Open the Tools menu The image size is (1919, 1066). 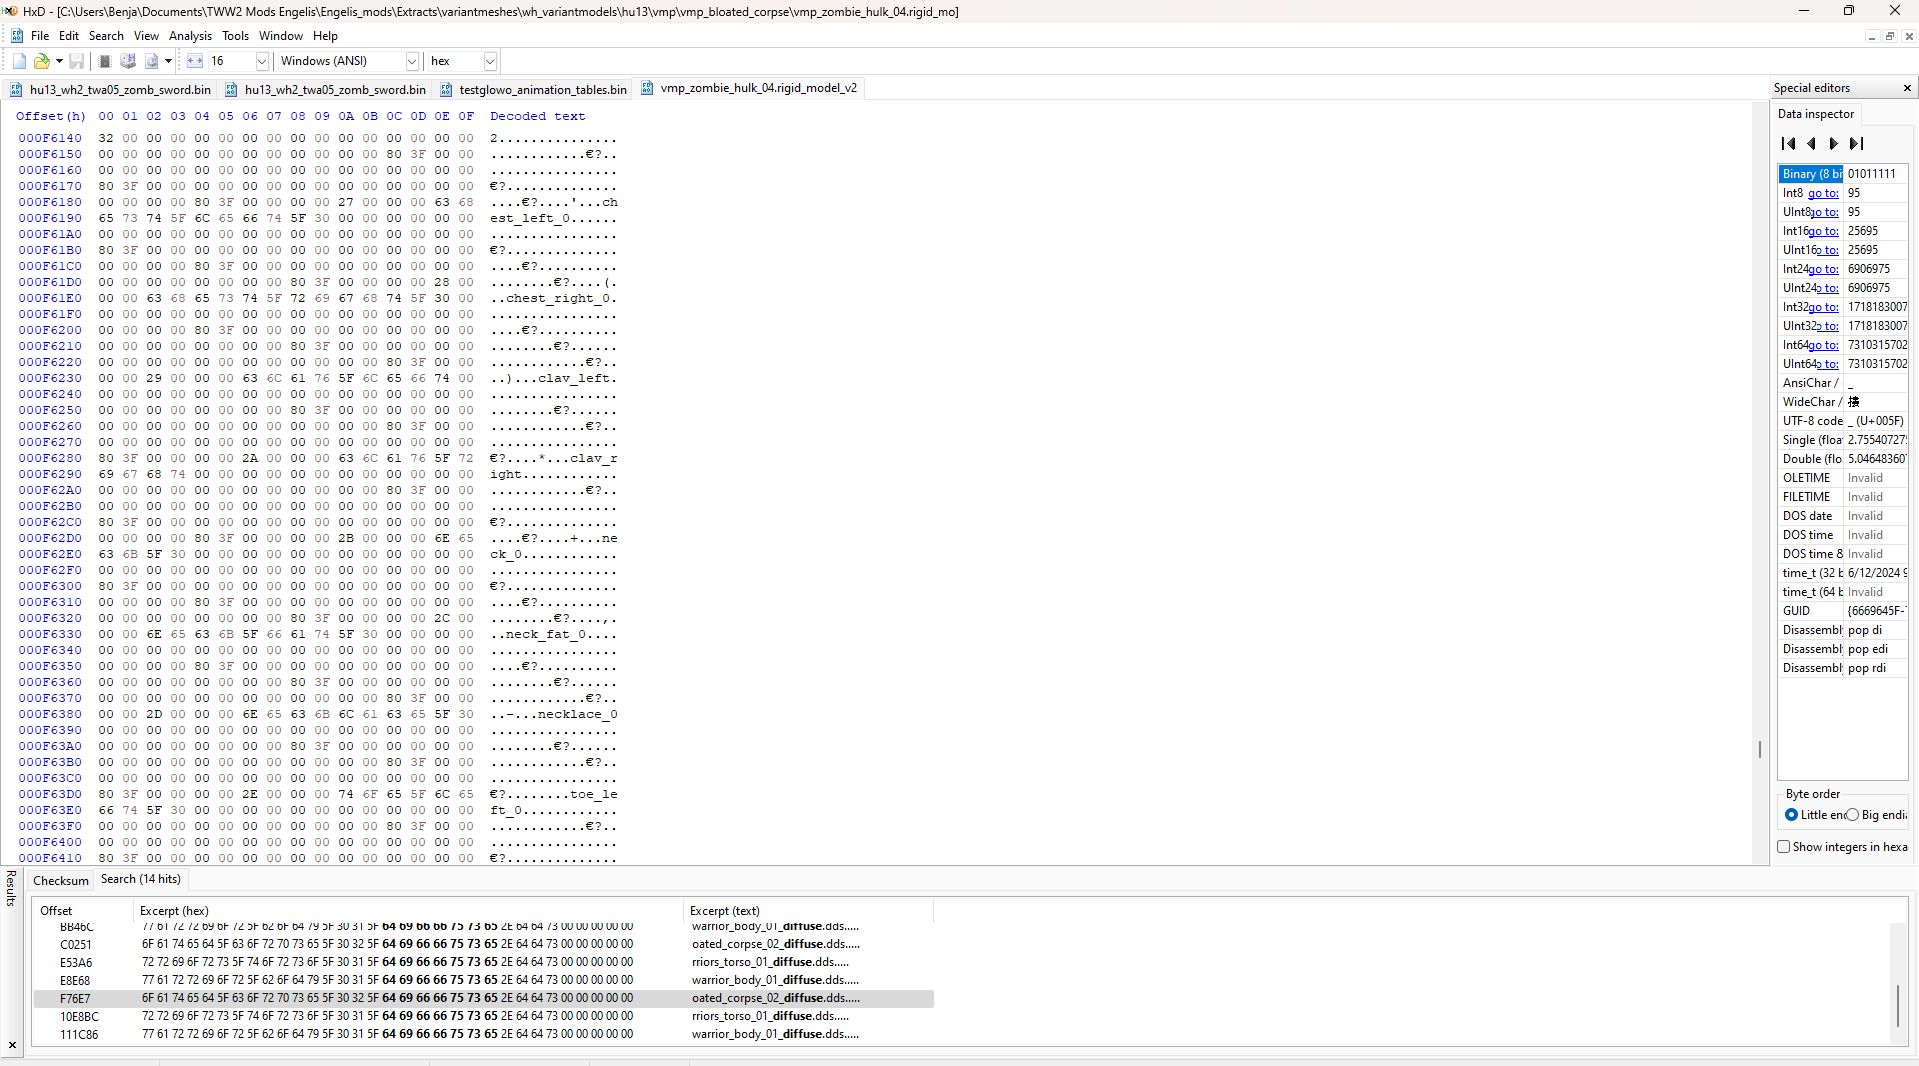pyautogui.click(x=235, y=35)
